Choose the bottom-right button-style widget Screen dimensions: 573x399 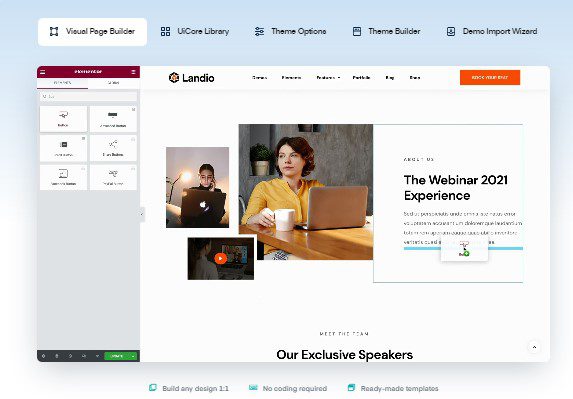point(113,177)
